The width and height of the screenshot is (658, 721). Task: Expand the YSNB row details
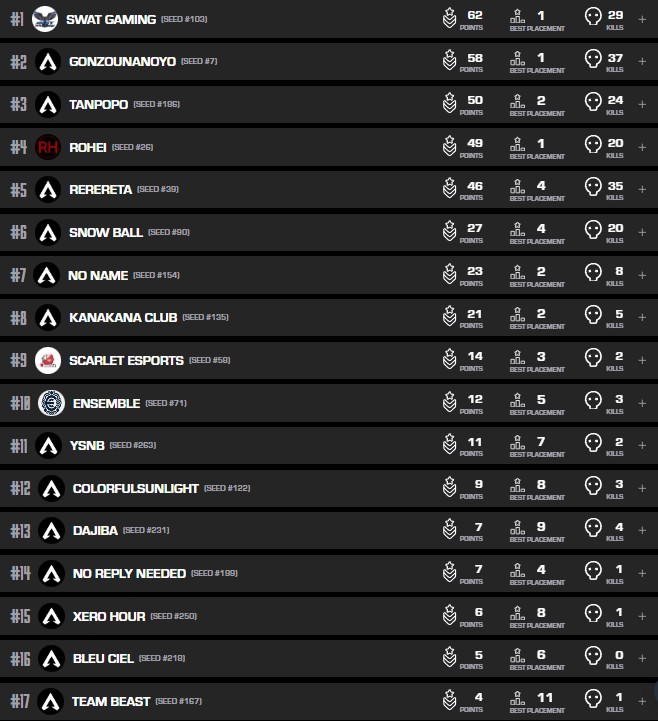coord(642,445)
